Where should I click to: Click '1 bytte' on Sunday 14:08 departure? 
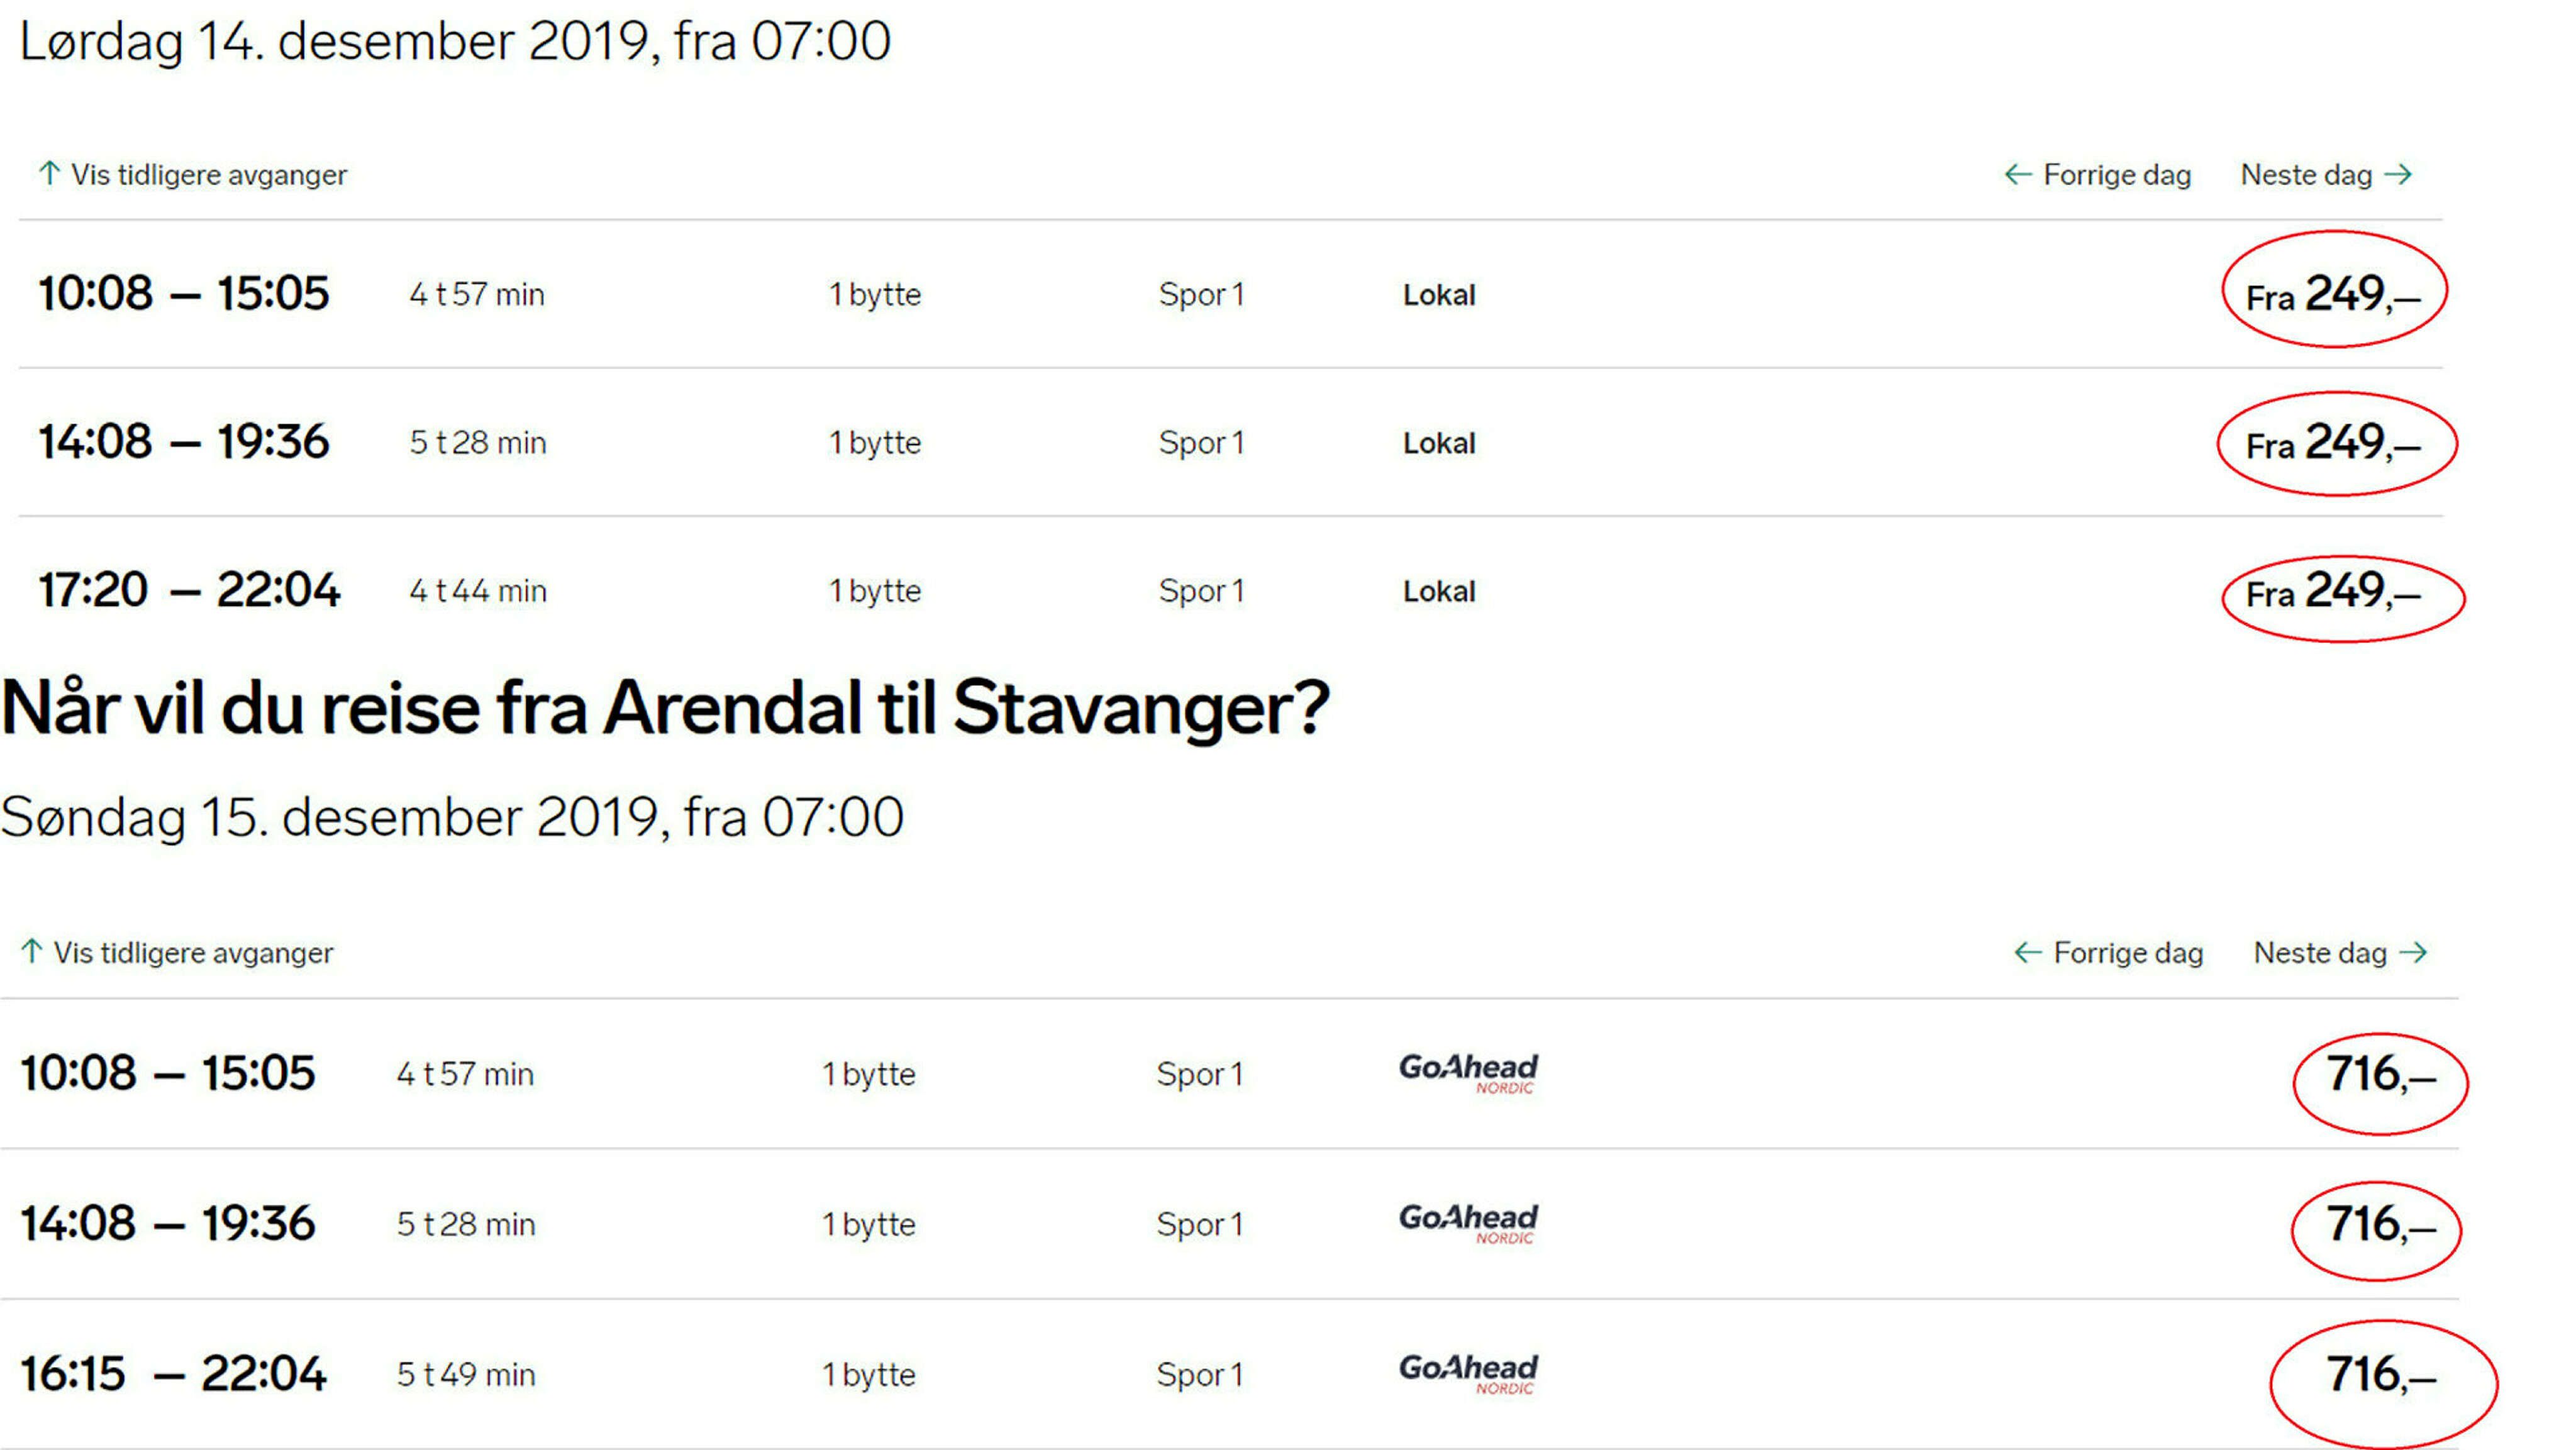point(868,1224)
